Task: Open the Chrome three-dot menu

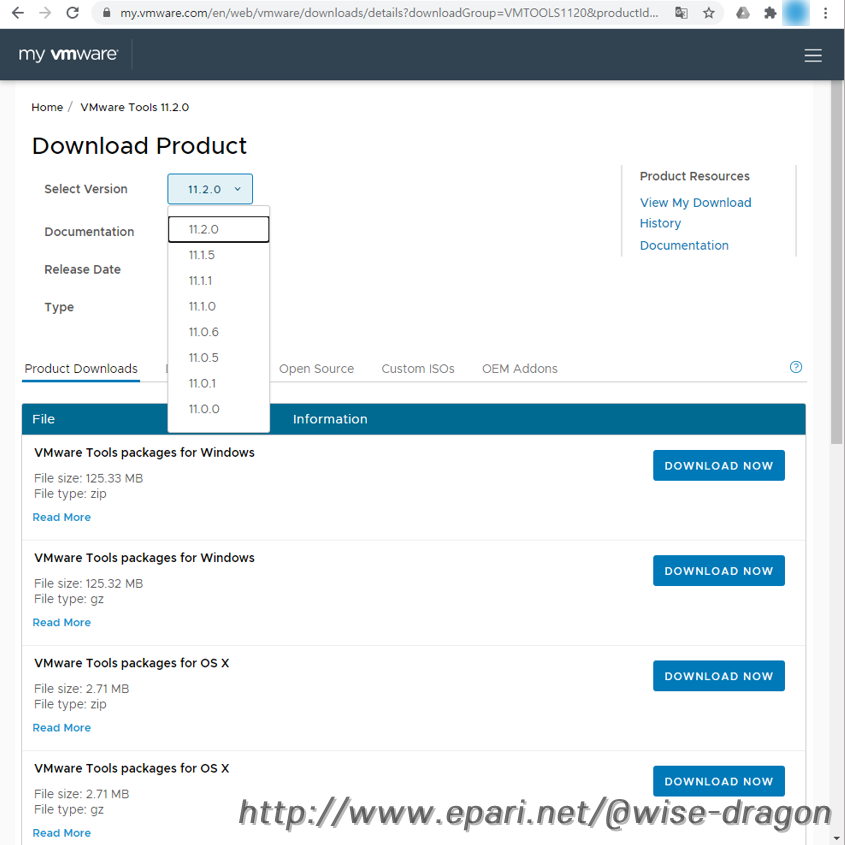Action: [x=825, y=13]
